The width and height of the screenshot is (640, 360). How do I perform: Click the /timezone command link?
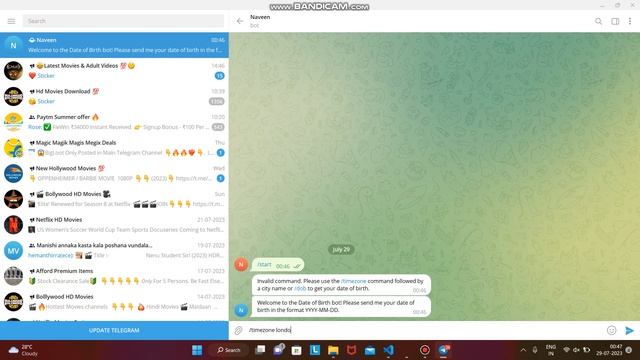[x=353, y=281]
